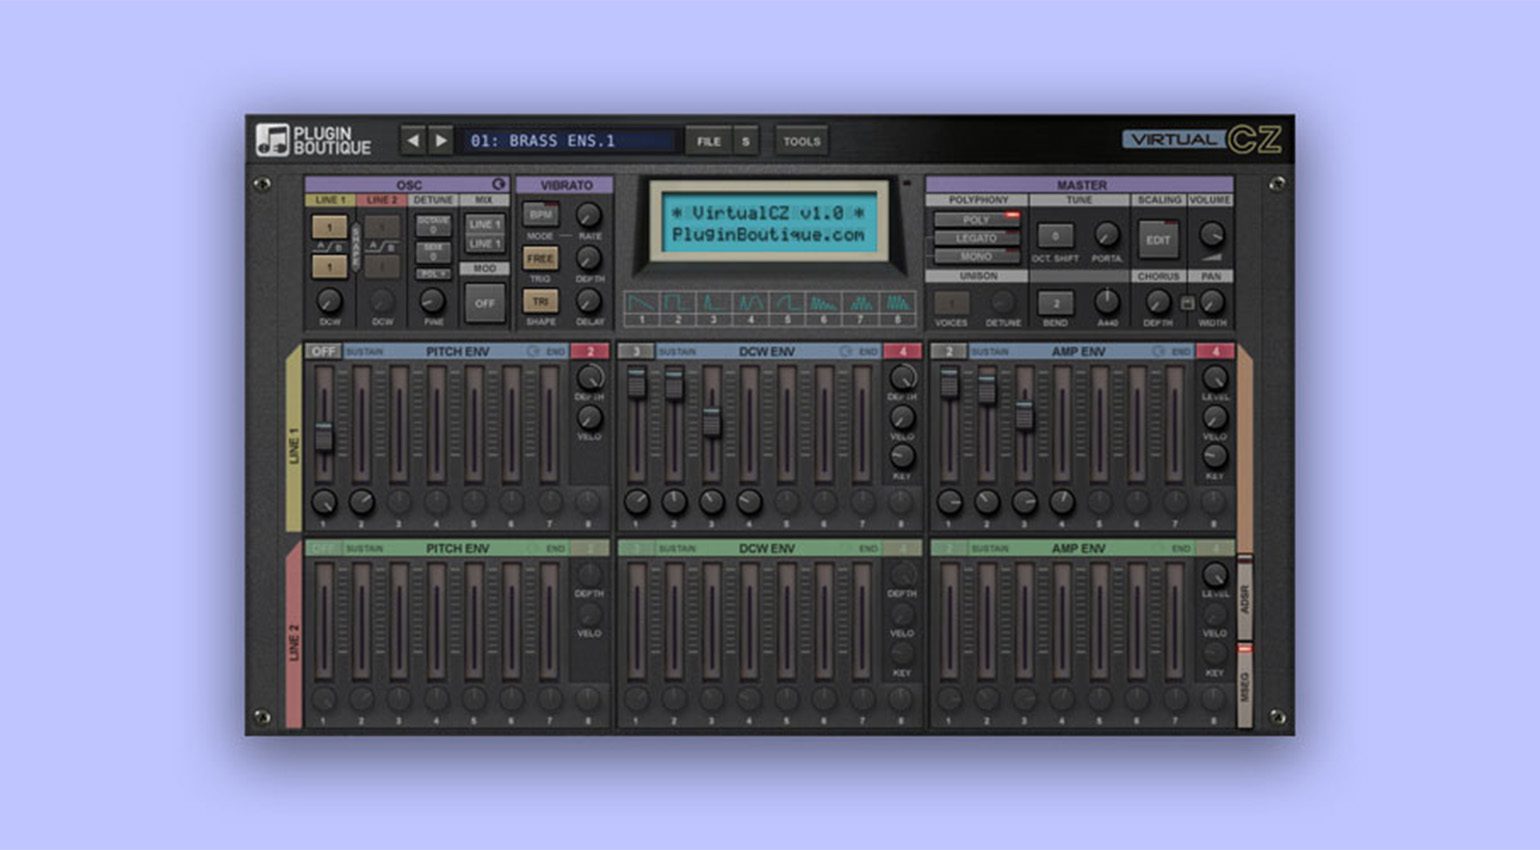Image resolution: width=1540 pixels, height=850 pixels.
Task: Click the S button next to FILE
Action: (745, 141)
